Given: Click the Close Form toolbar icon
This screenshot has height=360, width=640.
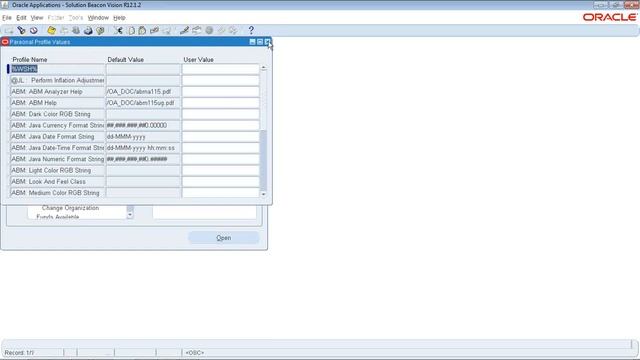Looking at the screenshot, I should click(x=100, y=31).
